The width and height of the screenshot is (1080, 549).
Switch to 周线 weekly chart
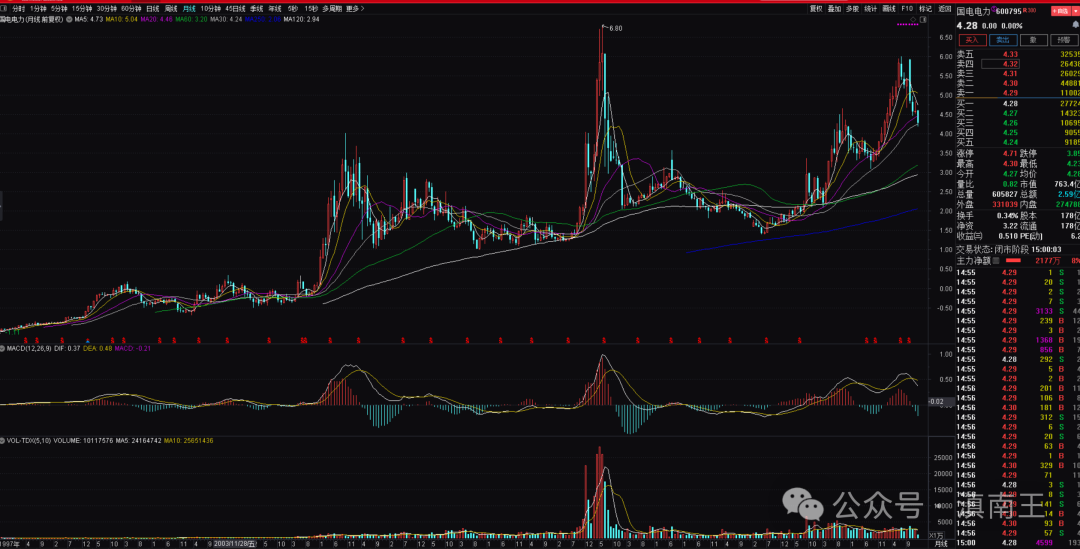pyautogui.click(x=171, y=9)
